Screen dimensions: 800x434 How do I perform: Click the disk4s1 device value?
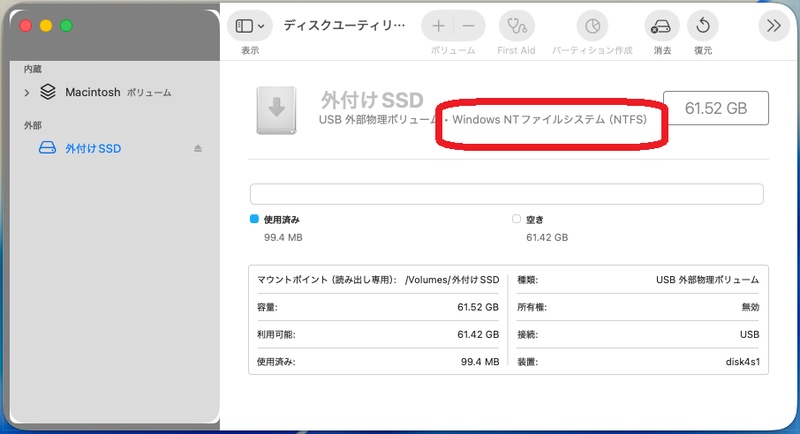coord(742,362)
